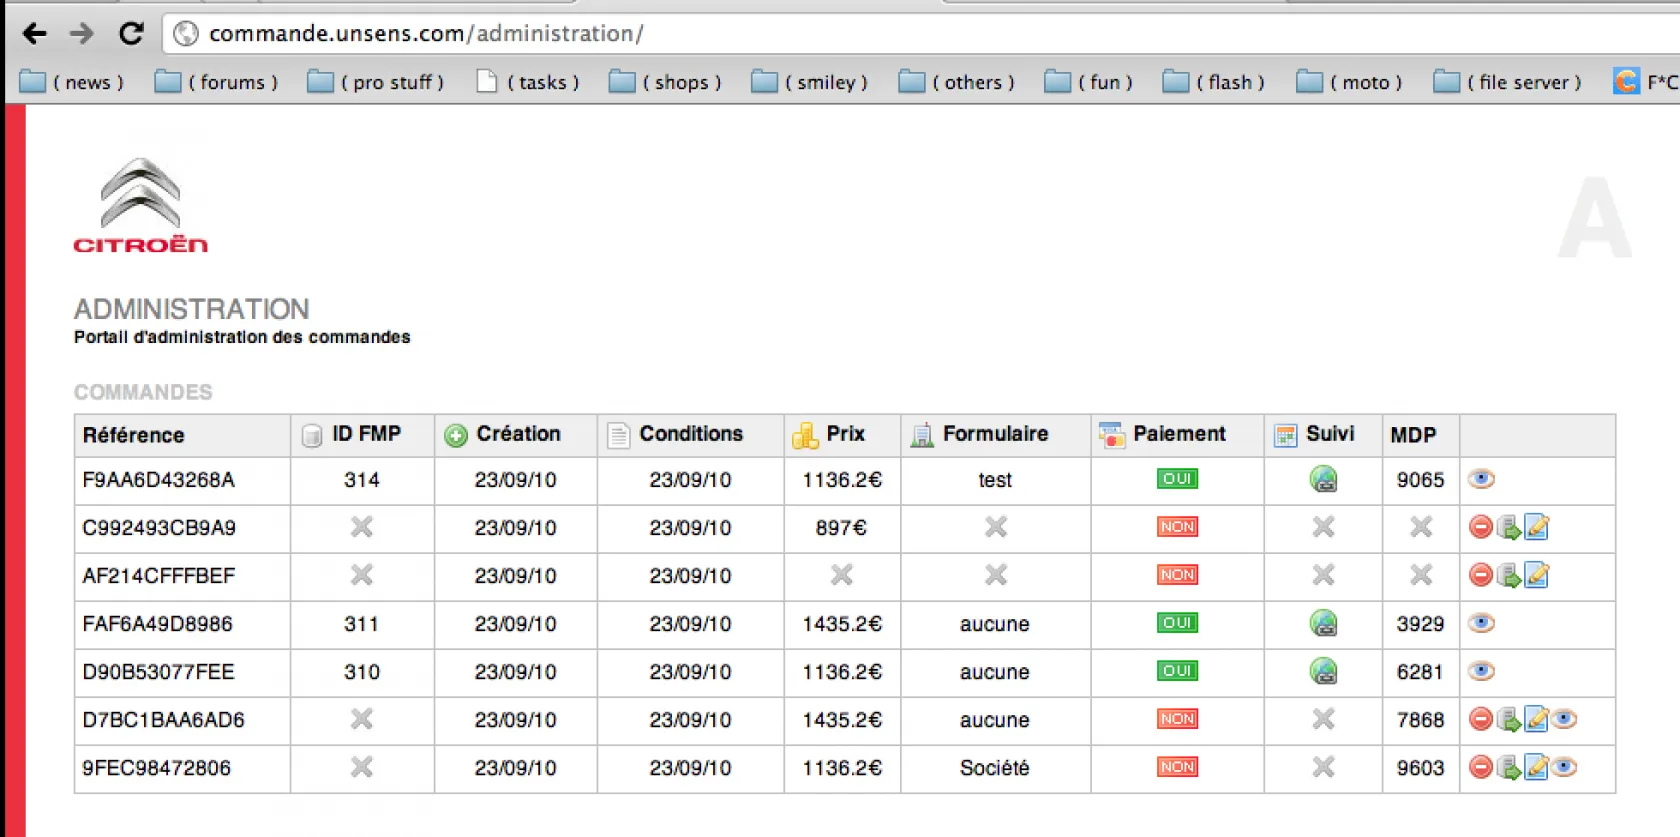Reload the page with browser refresh button
The height and width of the screenshot is (837, 1680).
pyautogui.click(x=131, y=33)
